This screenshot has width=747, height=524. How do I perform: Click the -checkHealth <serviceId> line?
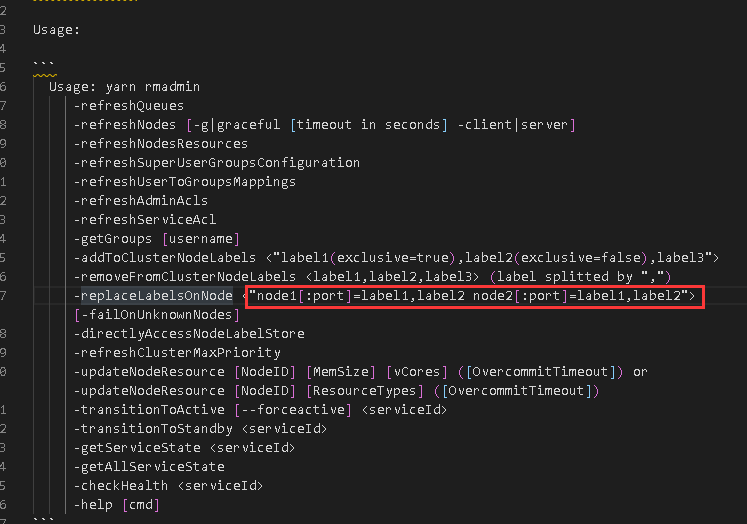[x=168, y=486]
